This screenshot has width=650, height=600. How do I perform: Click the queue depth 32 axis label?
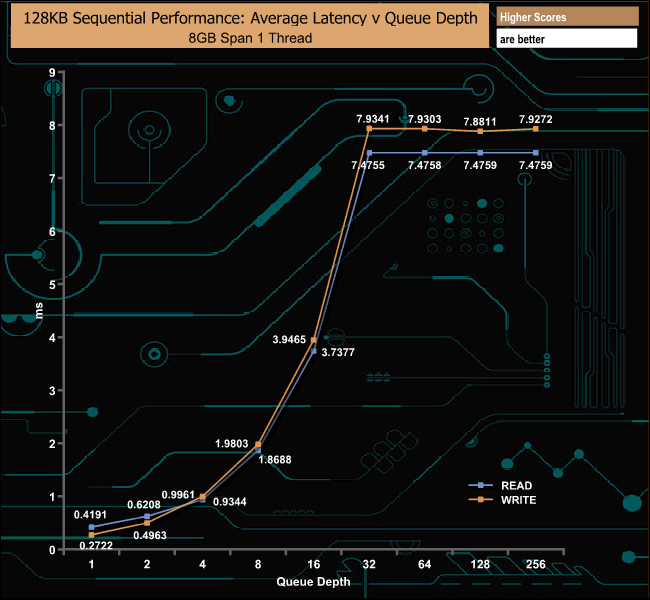coord(369,564)
